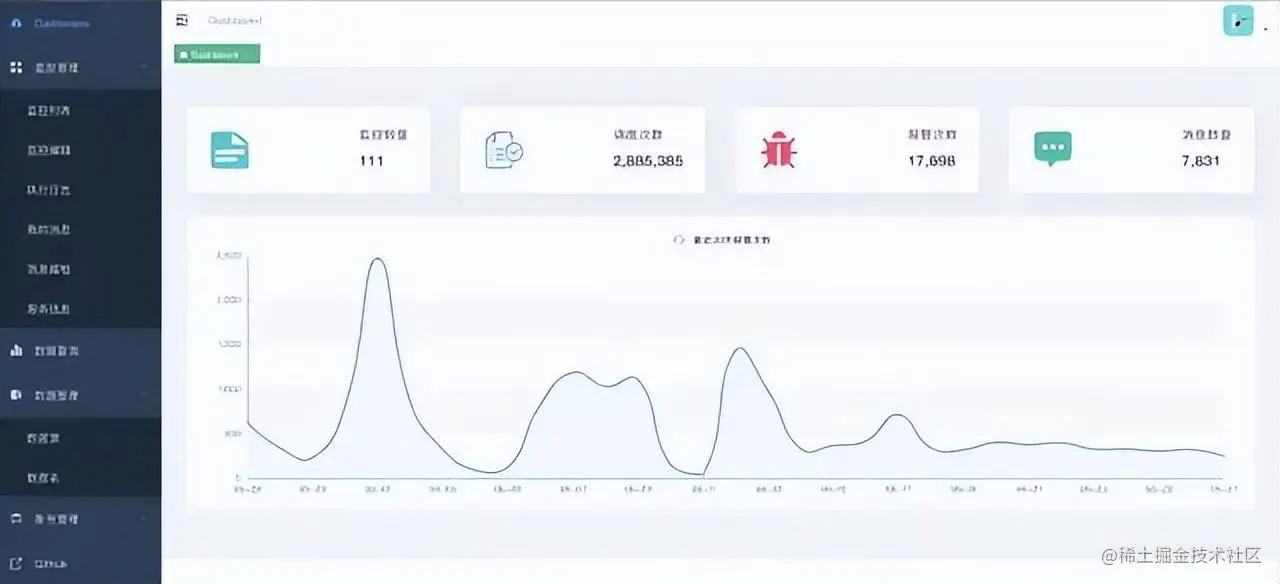Expand the bus-icon group chevron
This screenshot has height=584, width=1280.
coord(145,519)
